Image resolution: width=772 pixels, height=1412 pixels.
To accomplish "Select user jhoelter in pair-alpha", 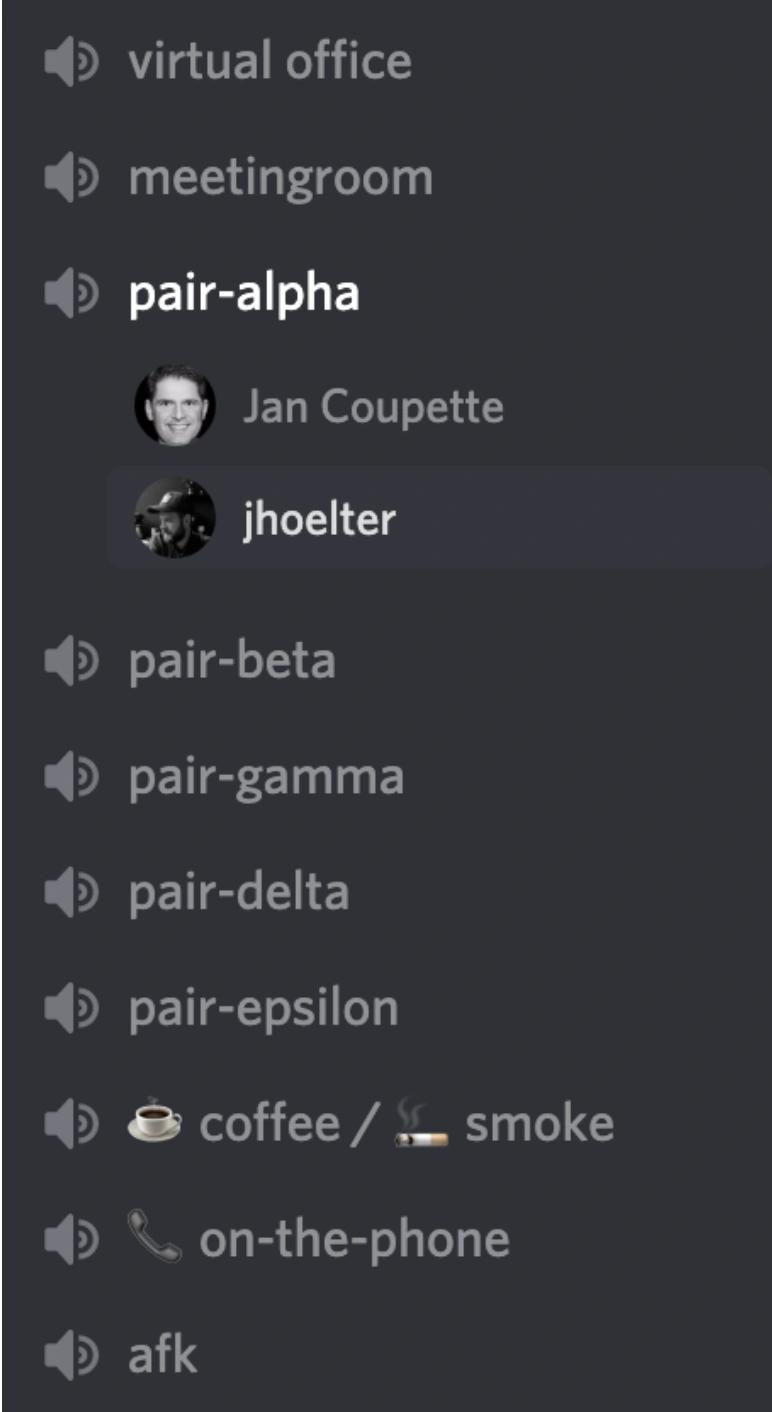I will tap(440, 518).
